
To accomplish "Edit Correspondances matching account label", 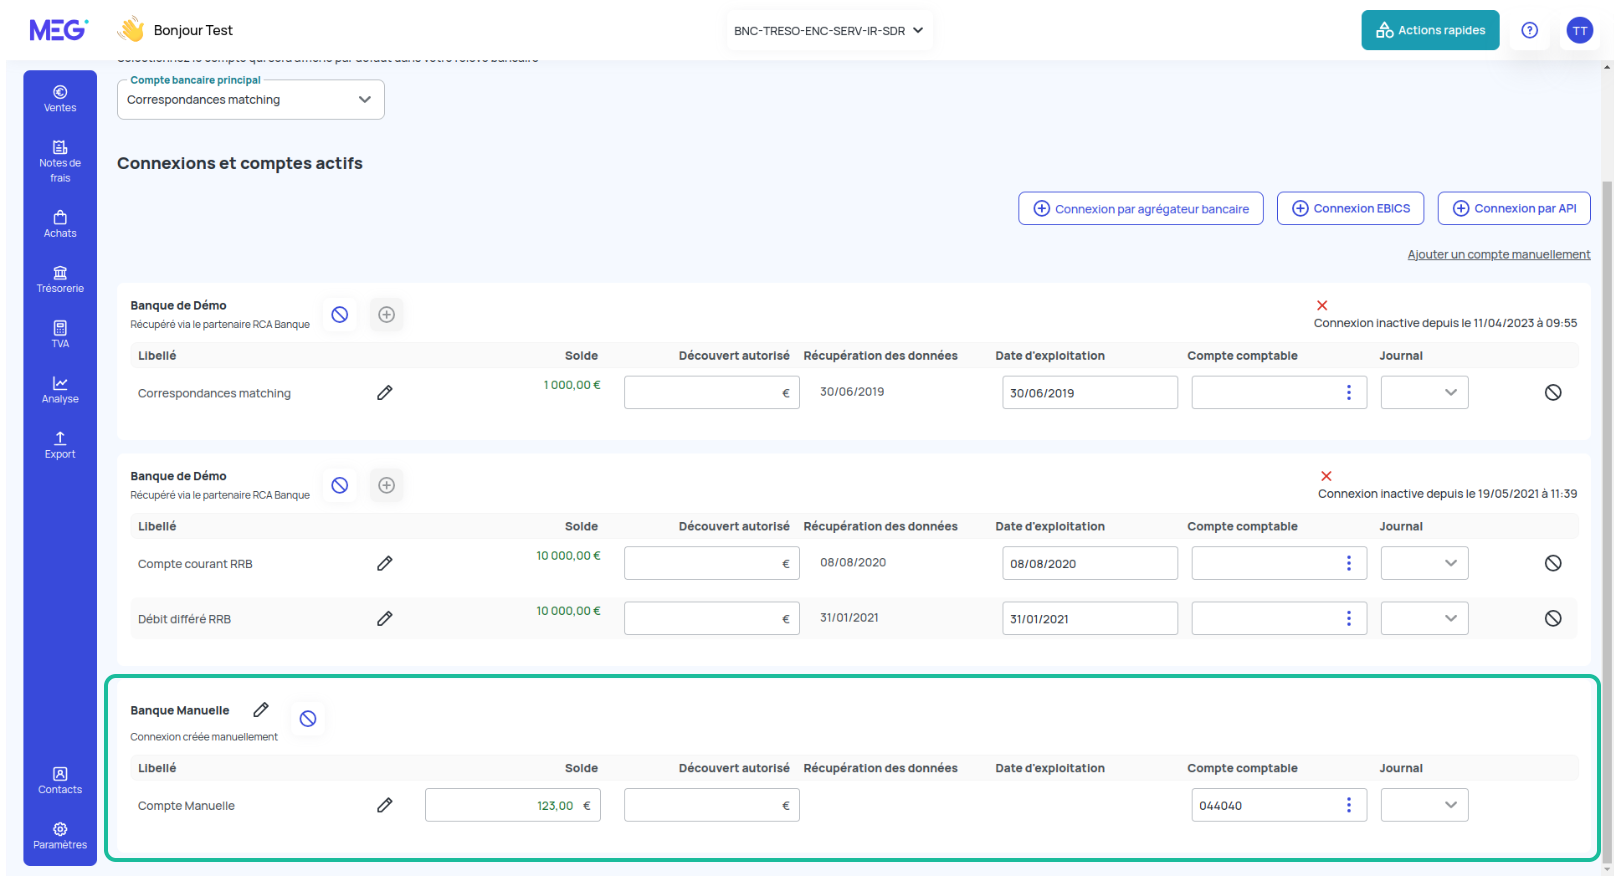I will point(385,393).
